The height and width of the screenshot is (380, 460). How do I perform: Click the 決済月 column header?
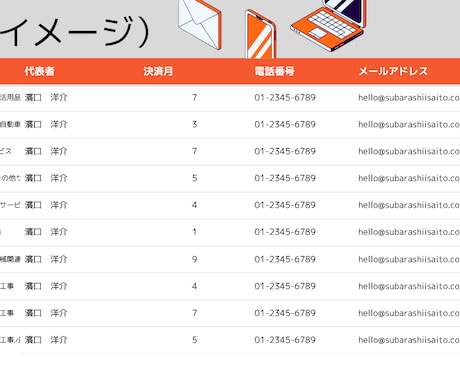(158, 71)
